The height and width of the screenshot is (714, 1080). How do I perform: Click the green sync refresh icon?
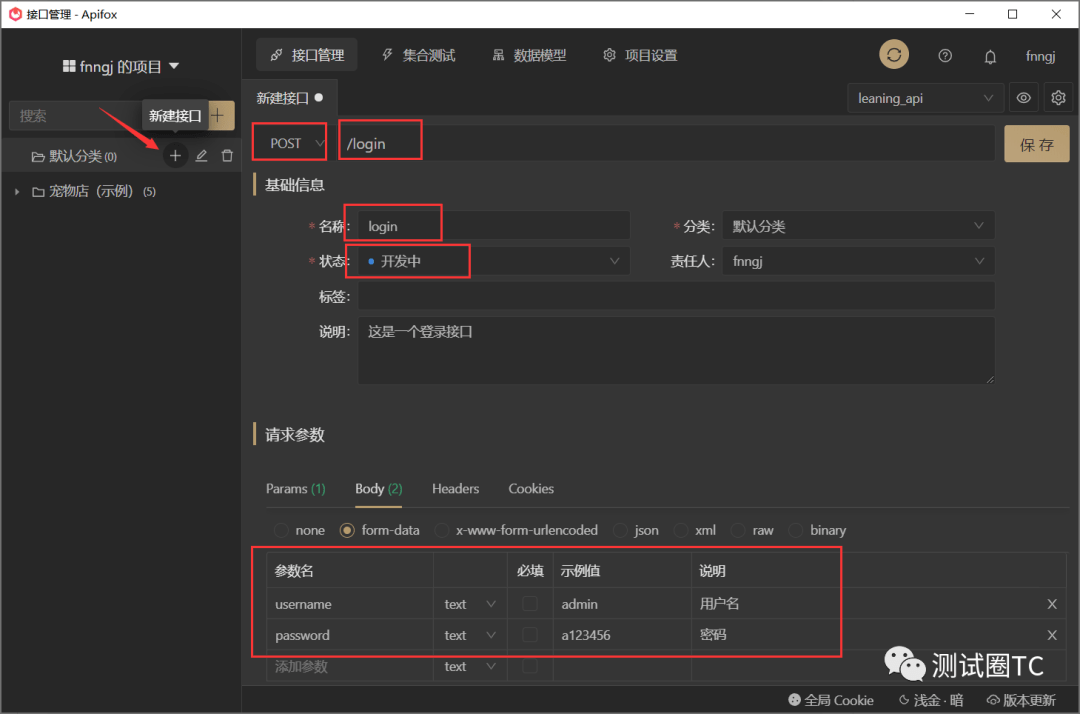coord(893,55)
